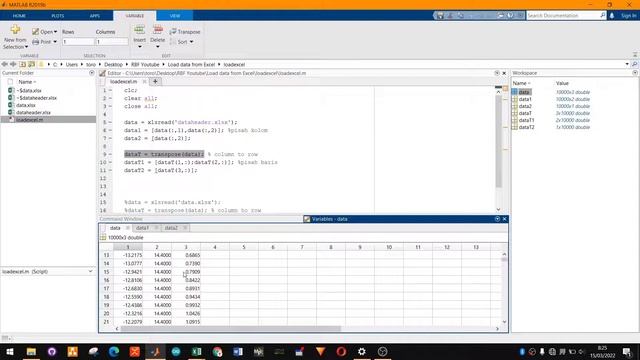Open the address bar path history dropdown

click(x=627, y=64)
